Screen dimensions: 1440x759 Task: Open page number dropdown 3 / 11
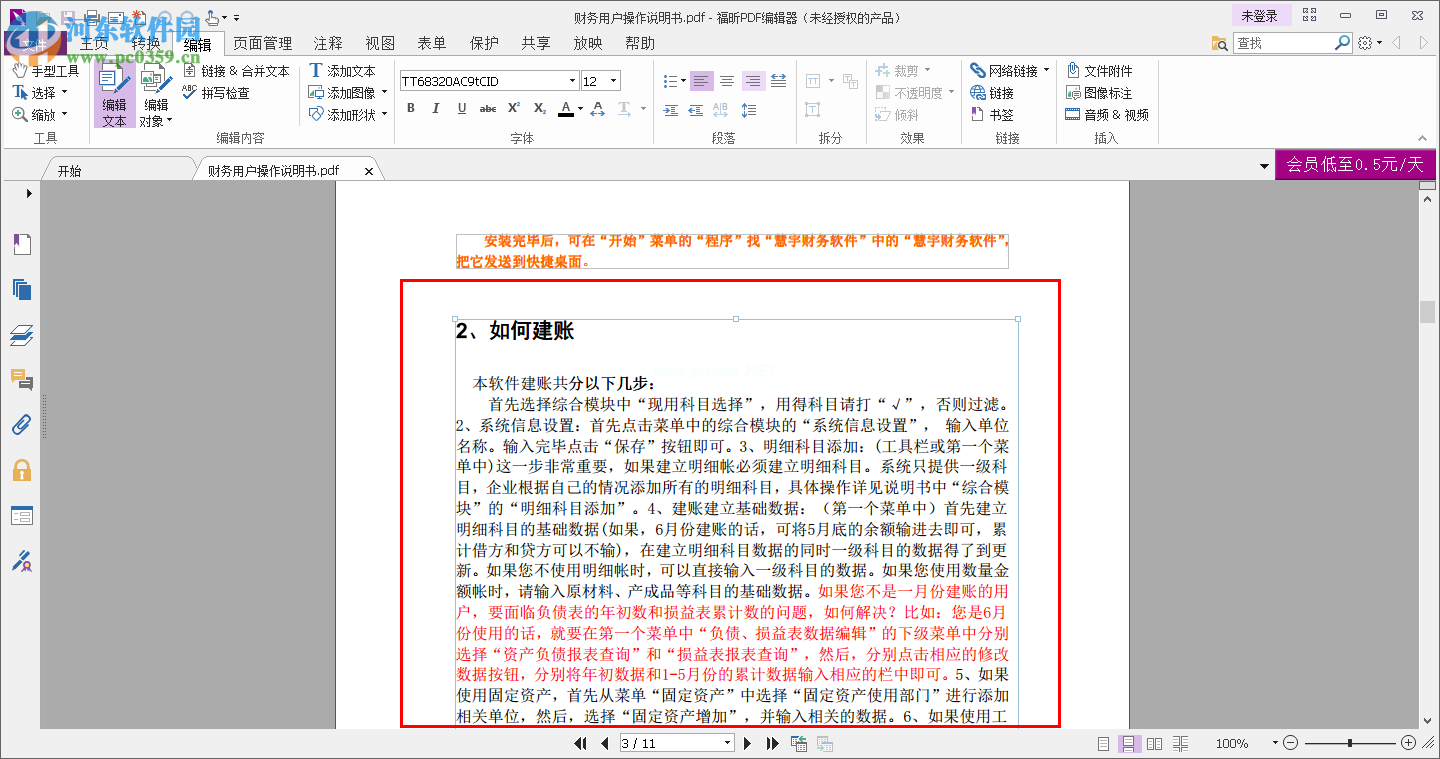coord(728,743)
